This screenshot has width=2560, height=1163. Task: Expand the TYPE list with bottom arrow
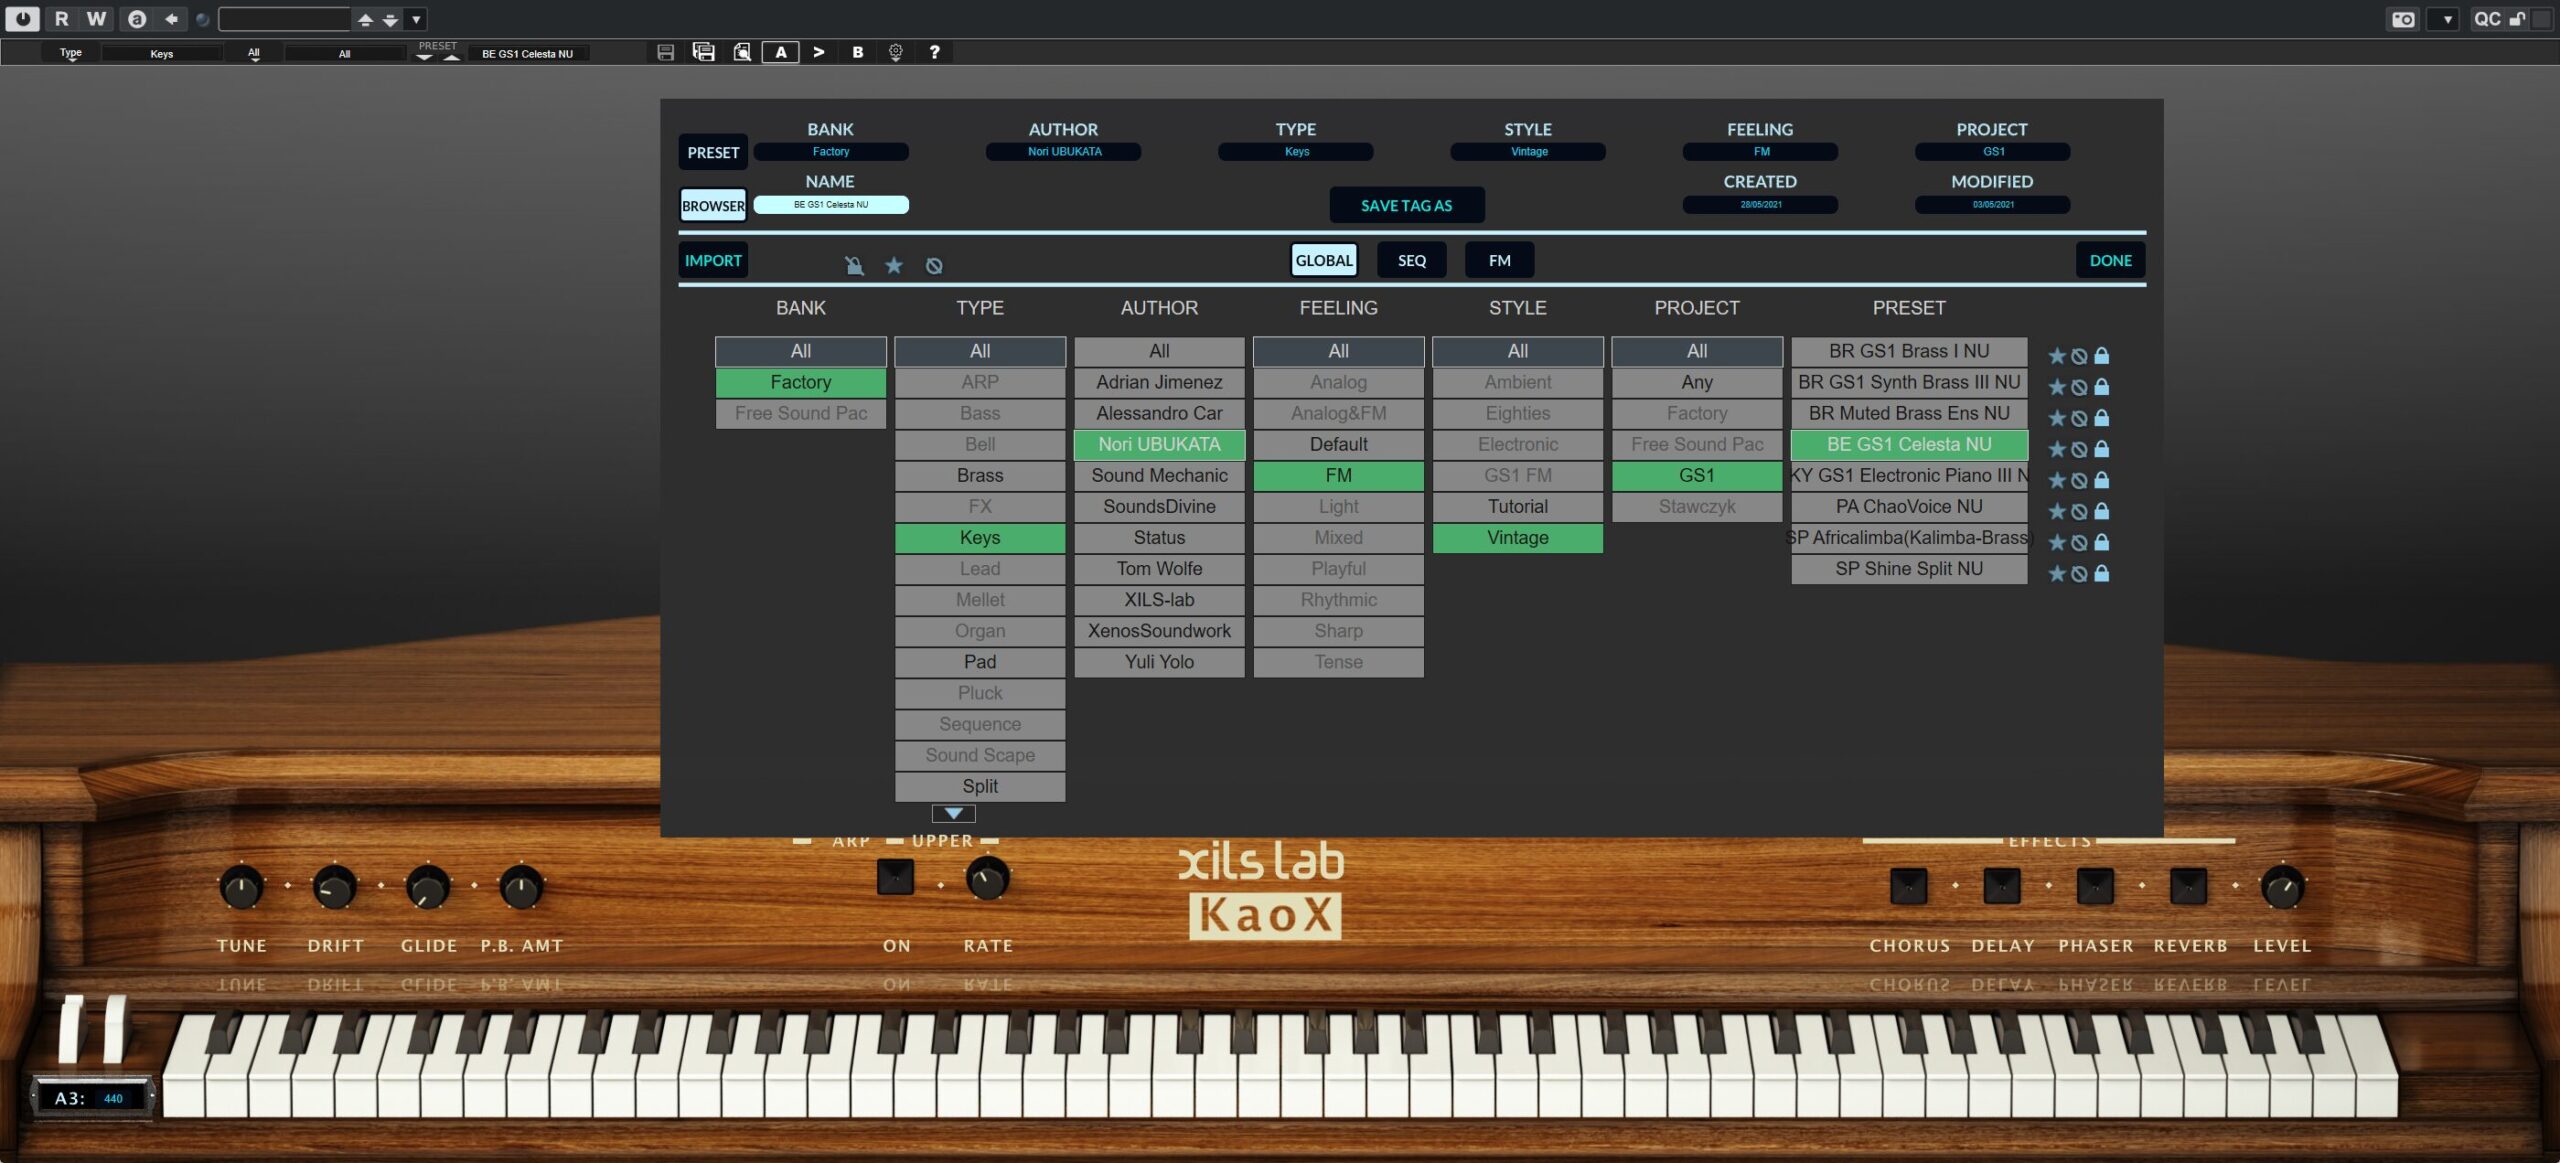[x=954, y=814]
